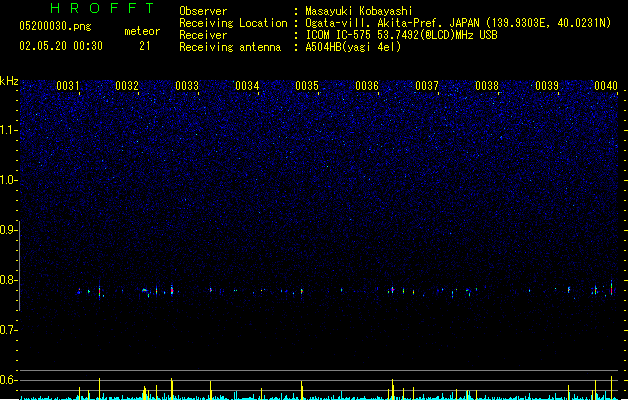Click observer name Masayuki Kobayashi

[x=359, y=11]
